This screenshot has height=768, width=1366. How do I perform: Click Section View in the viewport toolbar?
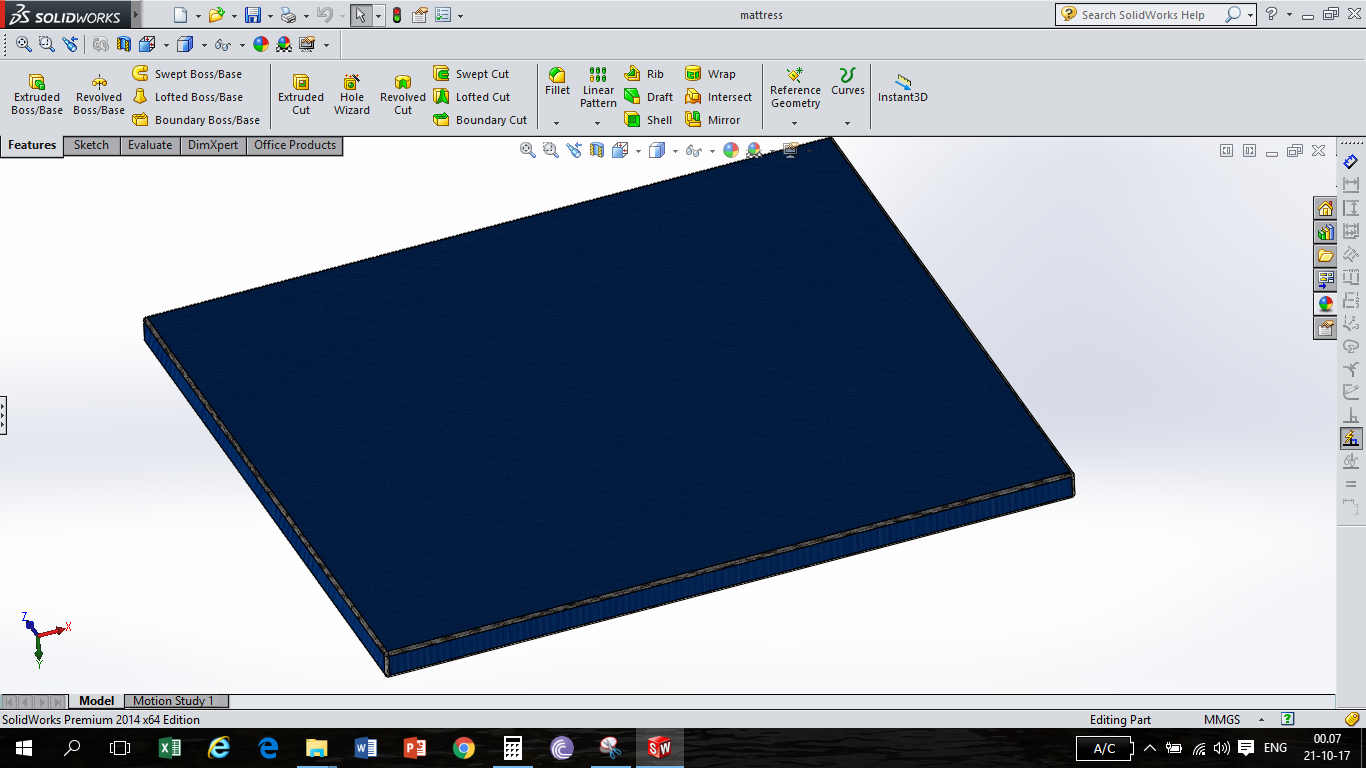pos(596,150)
